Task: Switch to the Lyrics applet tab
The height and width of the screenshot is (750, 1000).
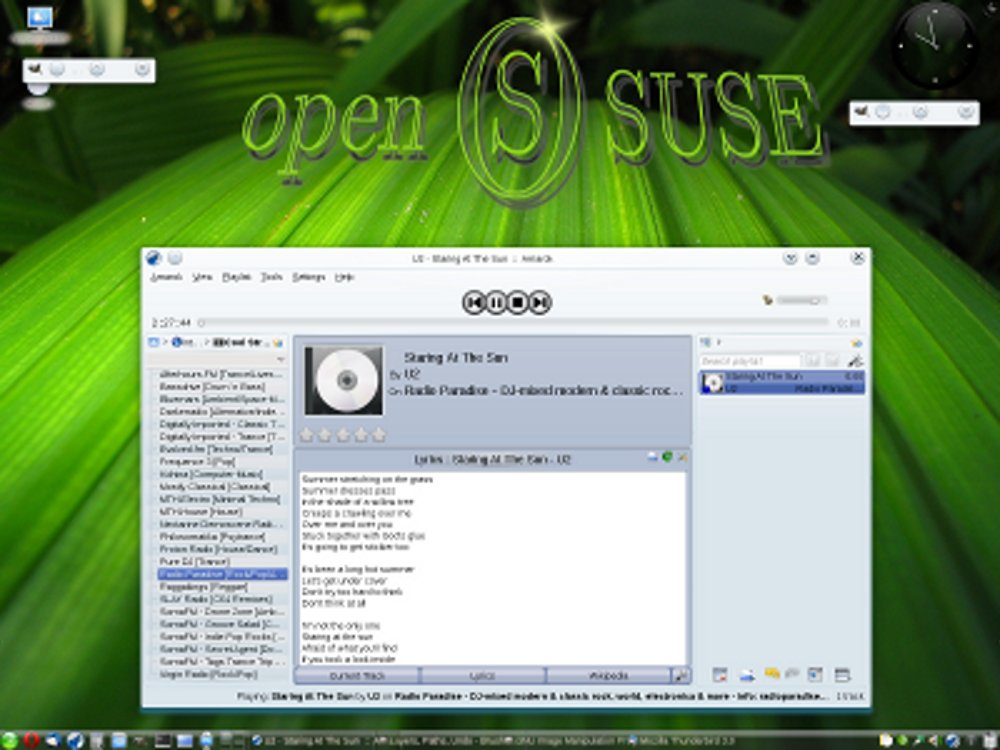Action: tap(483, 675)
